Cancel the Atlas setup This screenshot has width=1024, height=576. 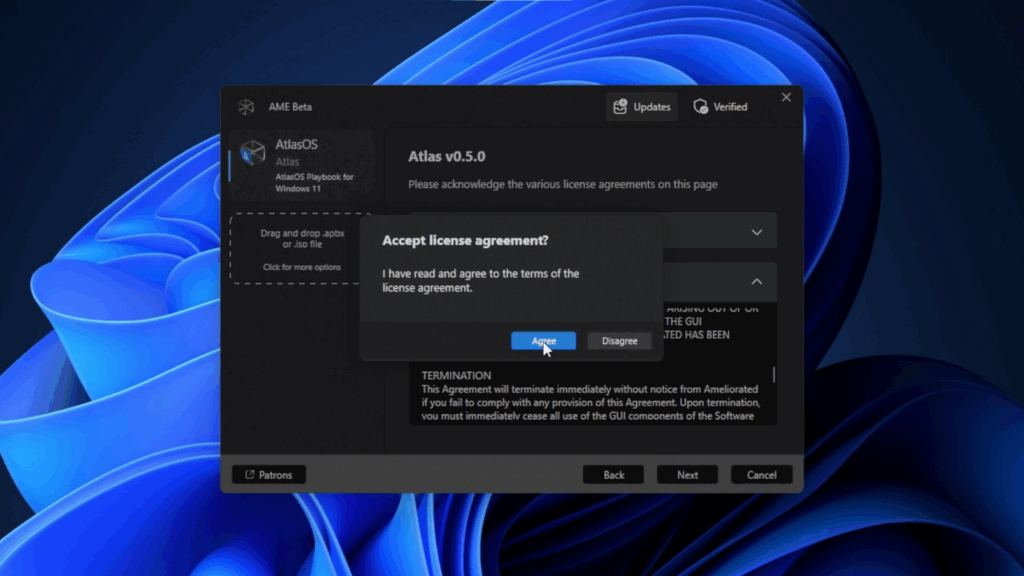(761, 474)
